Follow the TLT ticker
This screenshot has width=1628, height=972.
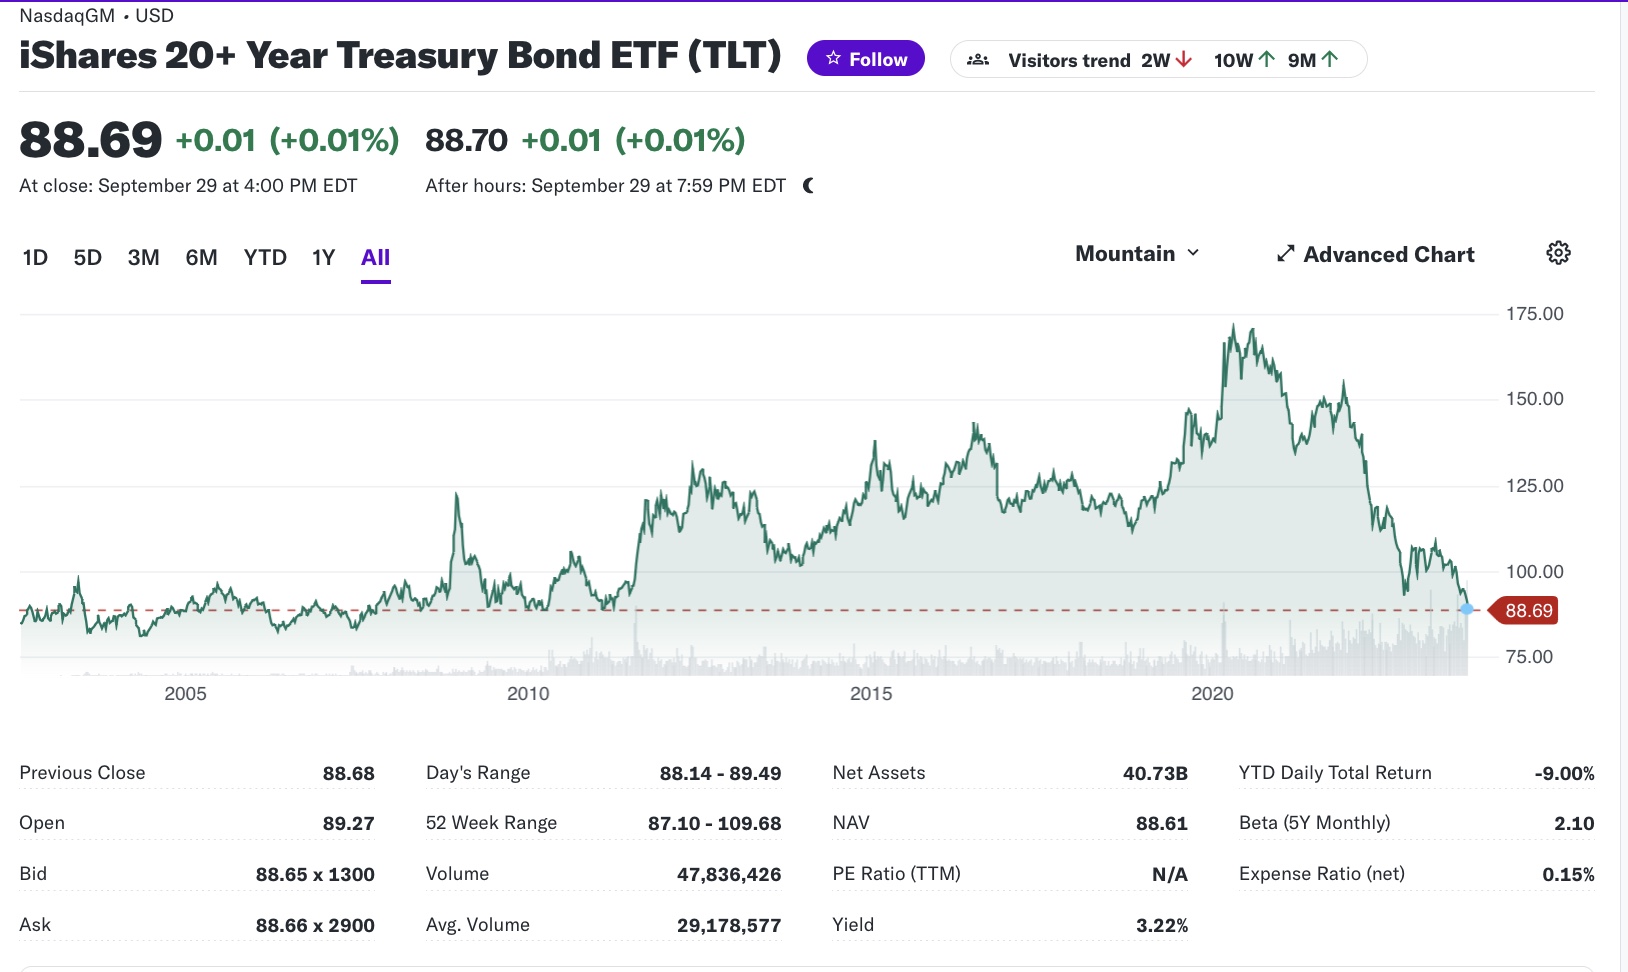pyautogui.click(x=866, y=59)
